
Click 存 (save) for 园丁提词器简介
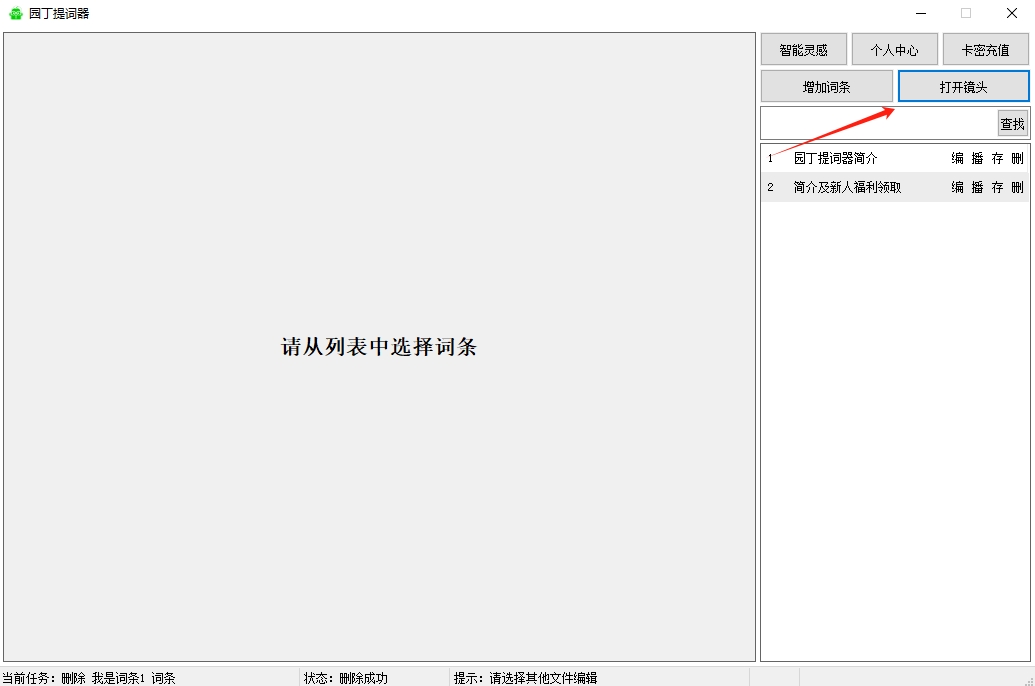pos(997,158)
